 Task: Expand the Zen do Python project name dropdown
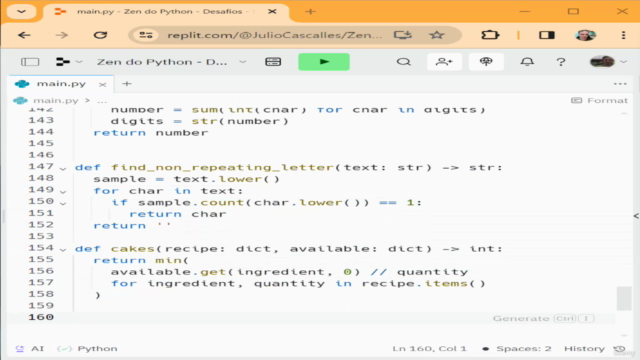pyautogui.click(x=243, y=62)
